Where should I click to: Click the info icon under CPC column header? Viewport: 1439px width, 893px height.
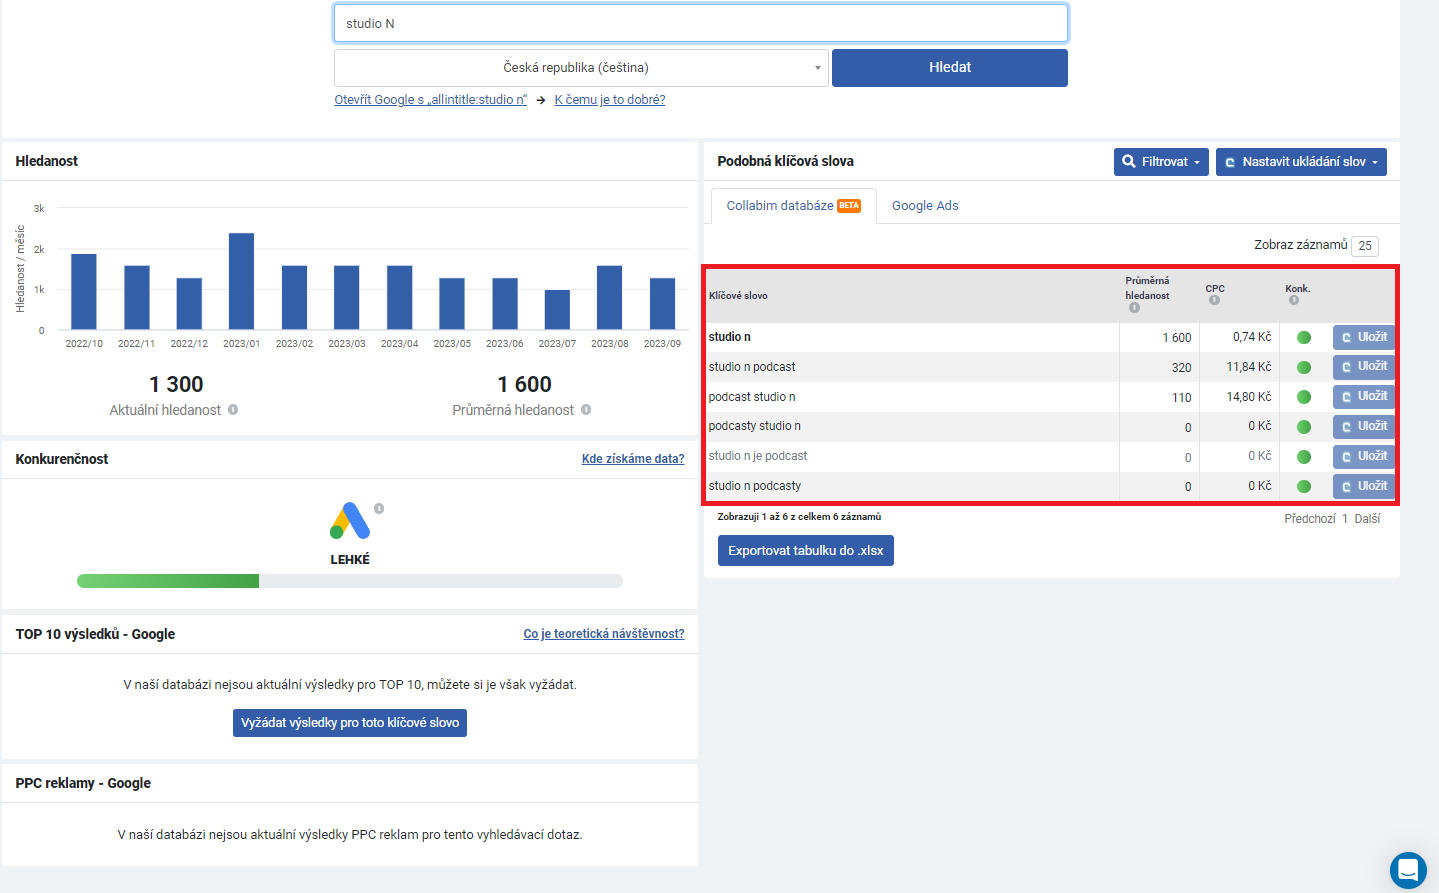point(1214,300)
